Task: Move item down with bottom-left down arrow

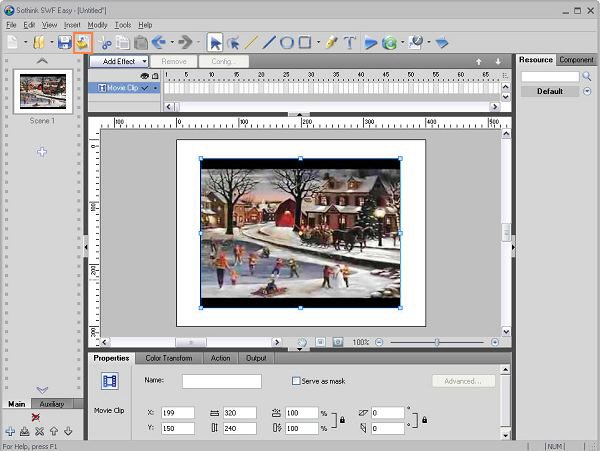Action: [68, 431]
